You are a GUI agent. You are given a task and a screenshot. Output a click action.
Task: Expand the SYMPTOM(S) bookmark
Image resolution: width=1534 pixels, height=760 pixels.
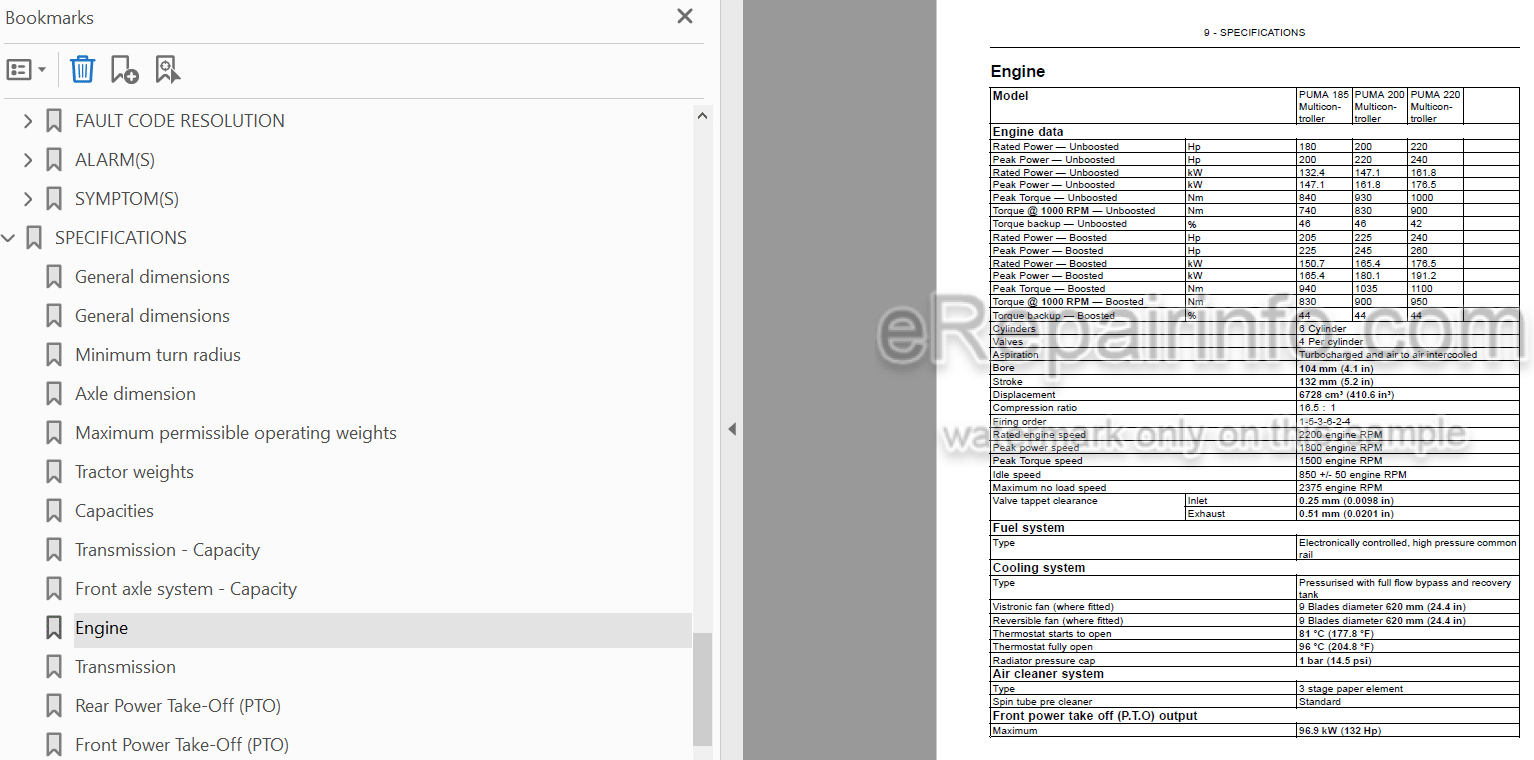coord(28,199)
